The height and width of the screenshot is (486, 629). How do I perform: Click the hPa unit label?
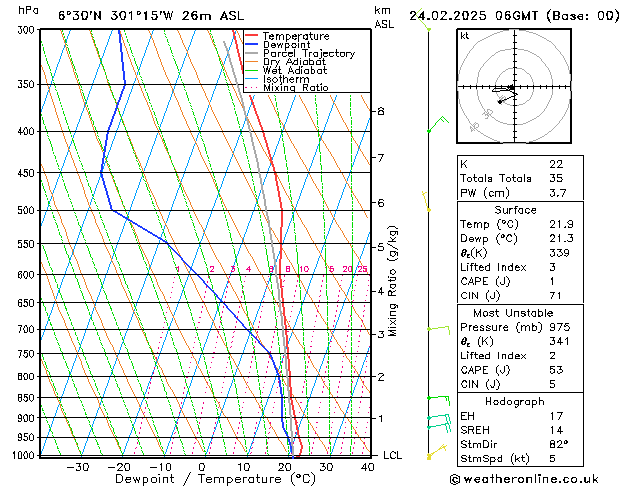coord(28,10)
